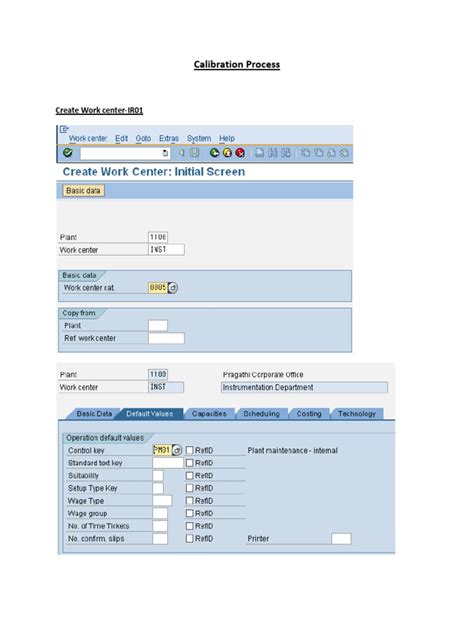This screenshot has height=632, width=474.
Task: Click the Instrumentation Department description field
Action: (x=304, y=387)
